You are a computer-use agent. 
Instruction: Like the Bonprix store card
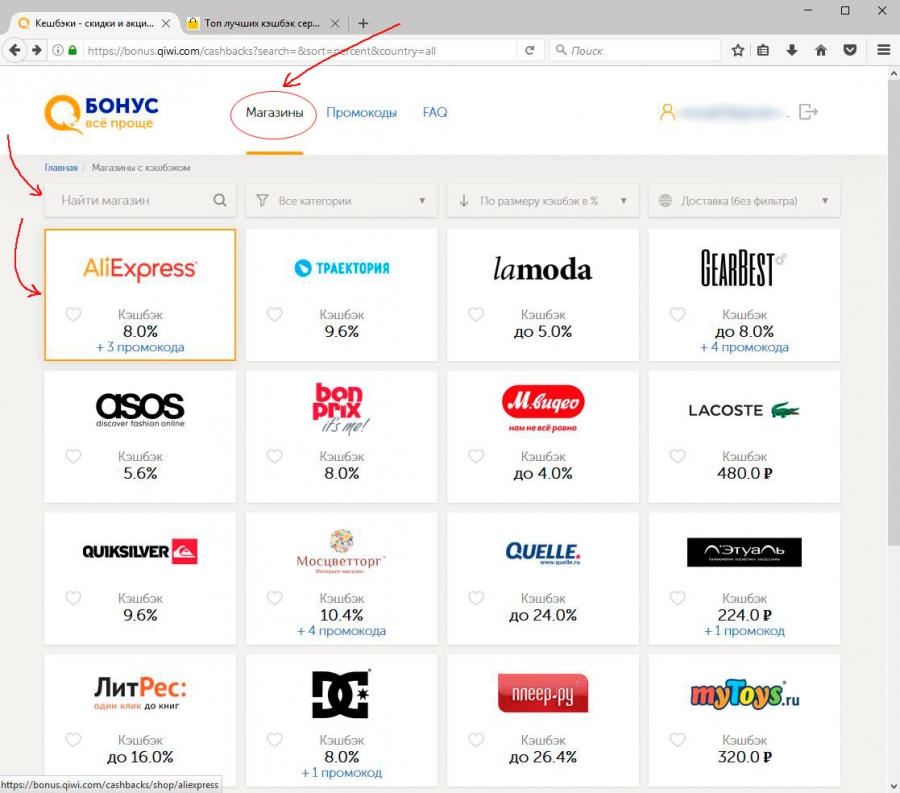tap(274, 456)
